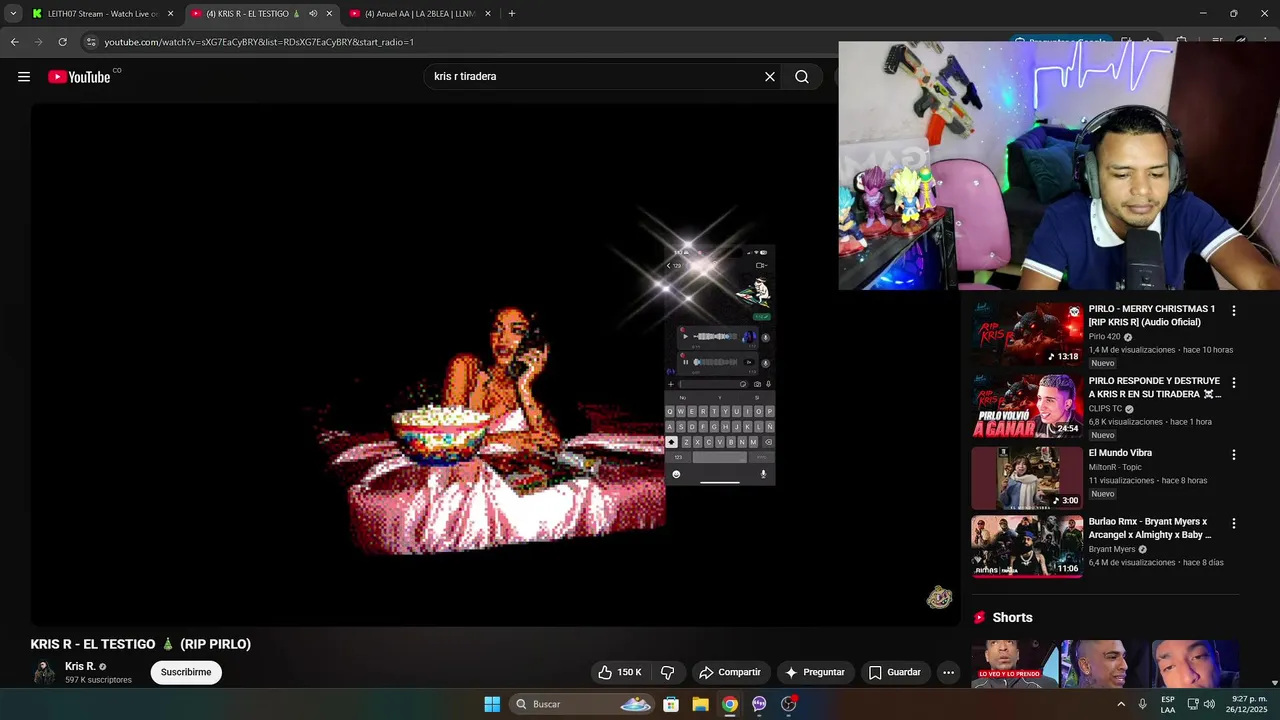Viewport: 1280px width, 720px height.
Task: Open options menu for Burlao Rmx video
Action: 1233,523
